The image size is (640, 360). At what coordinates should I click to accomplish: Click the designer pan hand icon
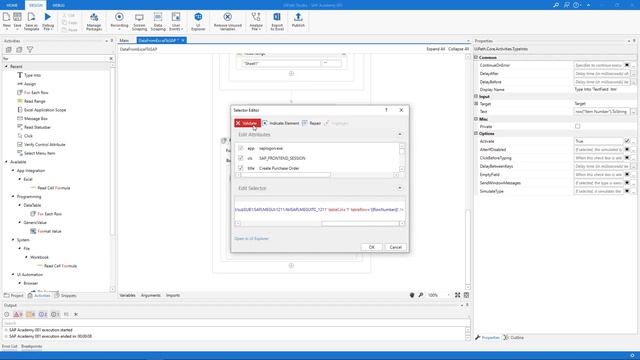pos(412,295)
